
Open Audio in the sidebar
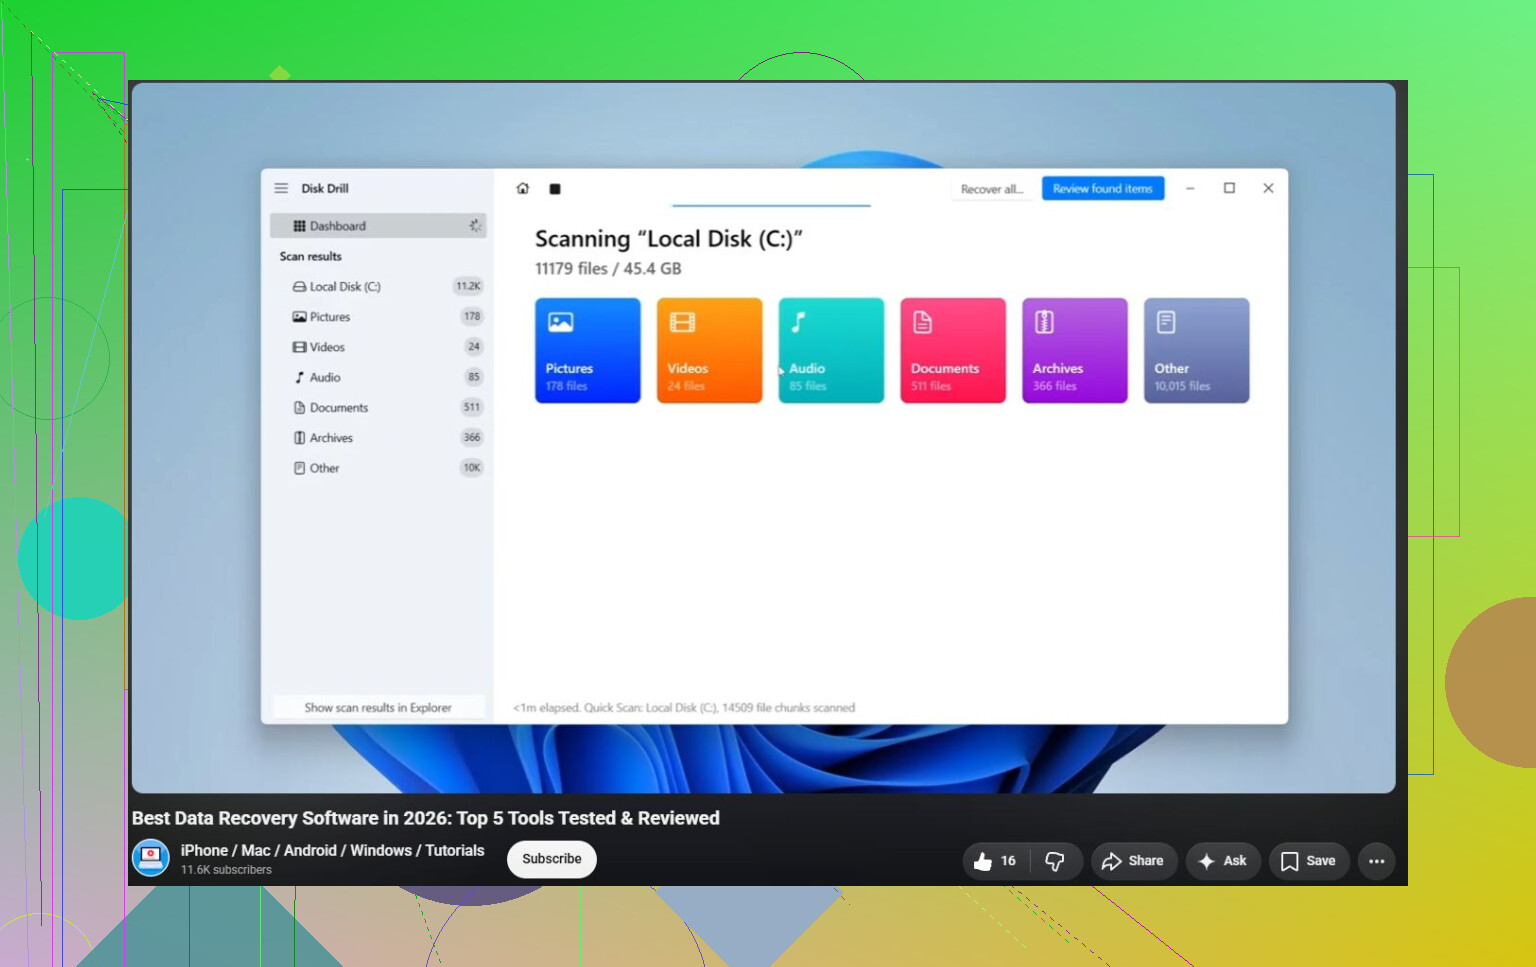coord(378,377)
